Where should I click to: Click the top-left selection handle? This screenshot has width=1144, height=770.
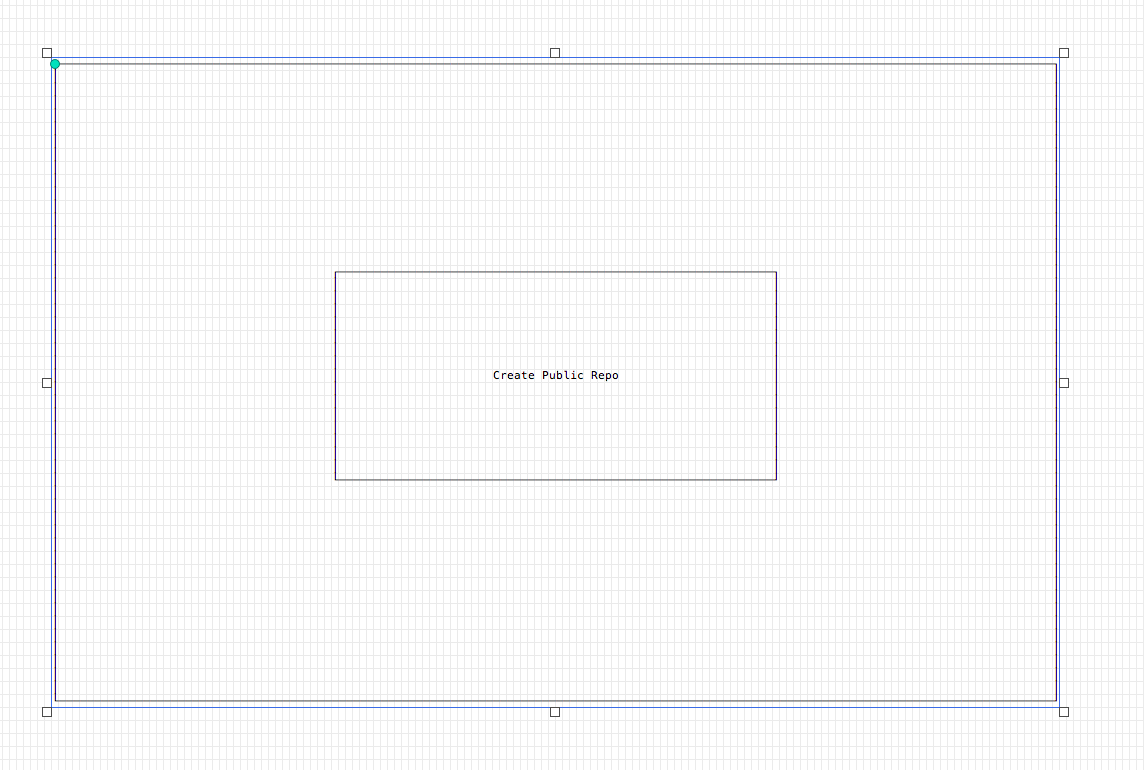point(47,51)
